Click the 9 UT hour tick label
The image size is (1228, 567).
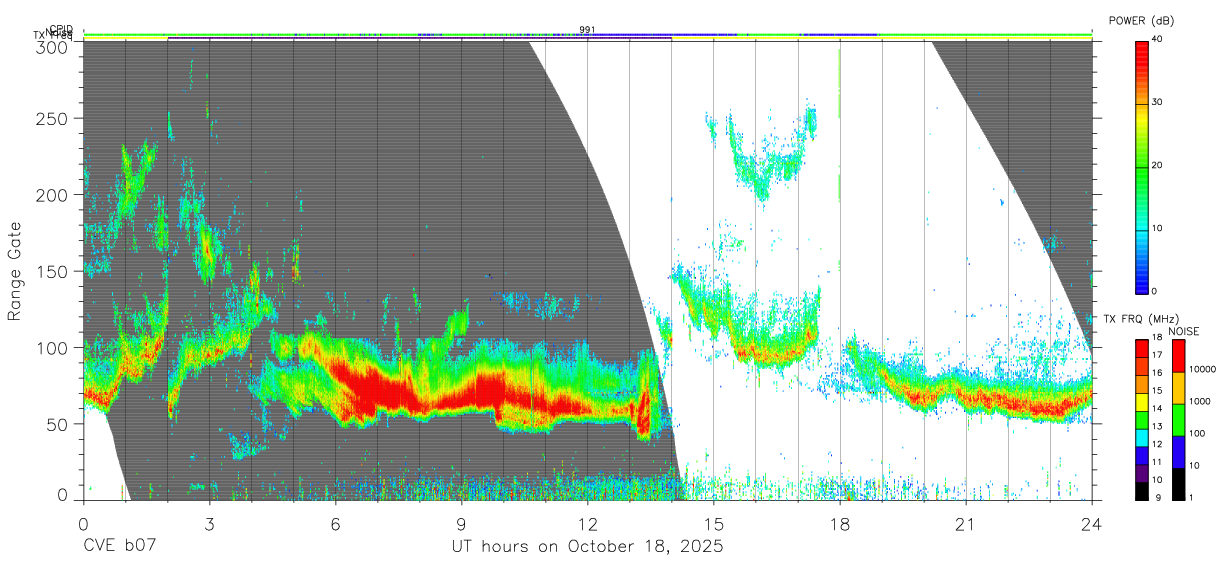(461, 524)
